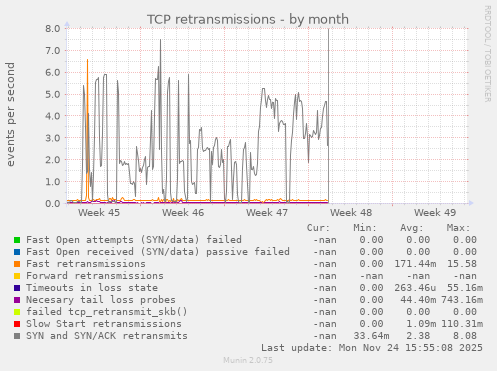Click Fast retransmissions average 171.44m
The height and width of the screenshot is (371, 497).
pyautogui.click(x=415, y=264)
